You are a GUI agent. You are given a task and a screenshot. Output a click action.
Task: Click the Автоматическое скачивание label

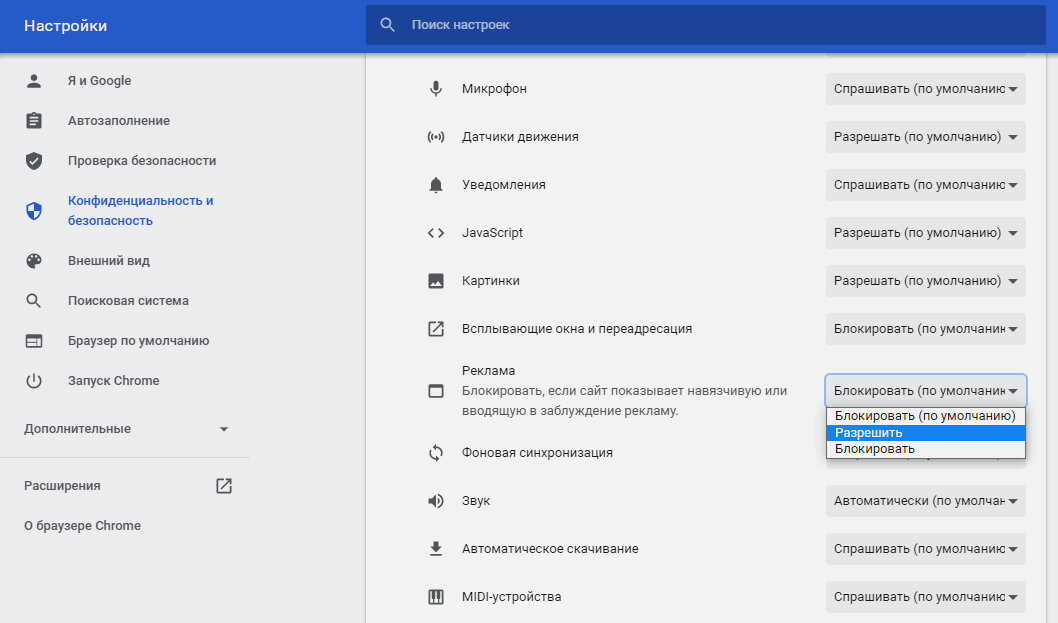[x=550, y=549]
